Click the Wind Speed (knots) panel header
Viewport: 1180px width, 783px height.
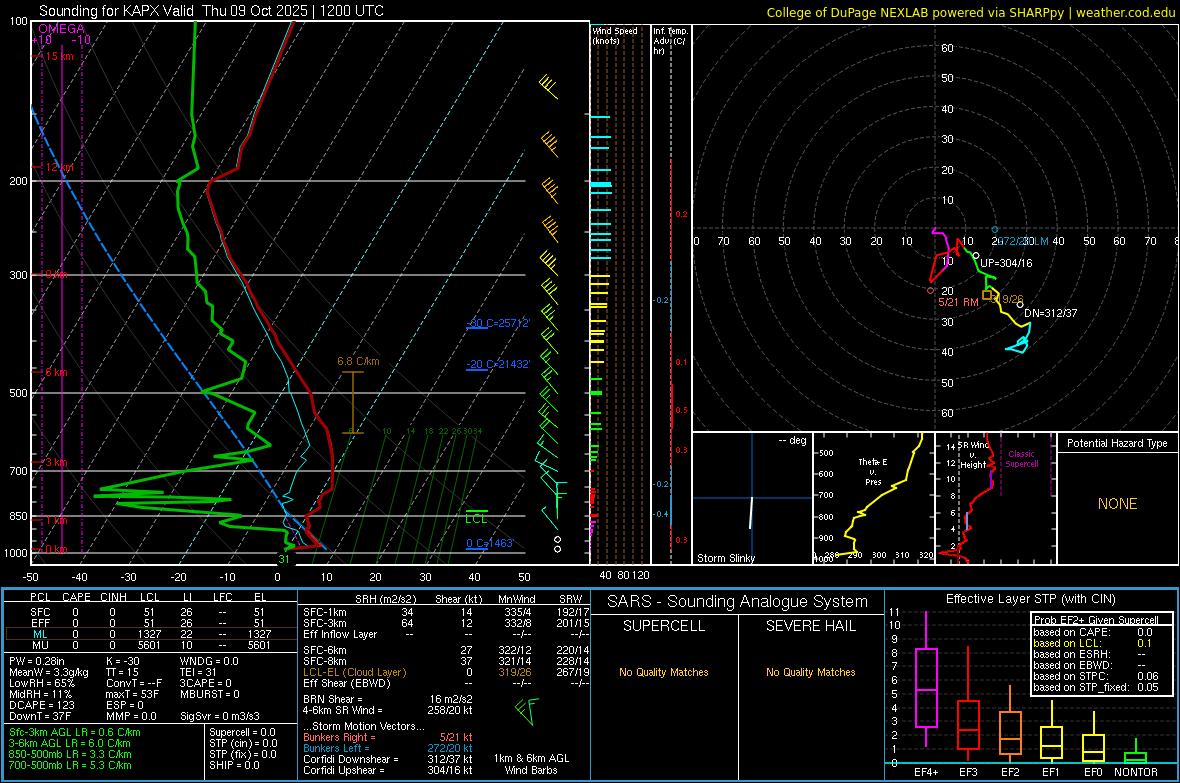(x=615, y=36)
